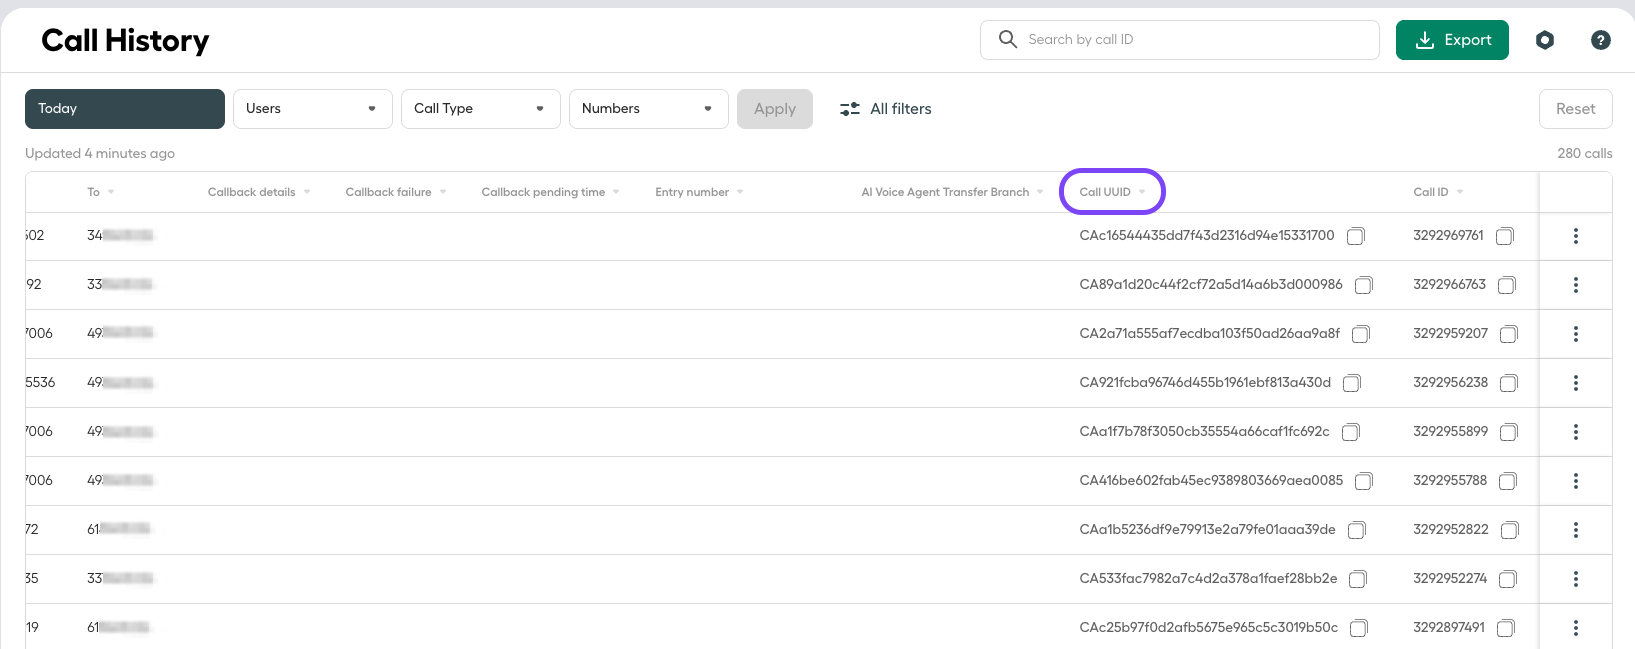Sort by the To column header

[x=101, y=192]
